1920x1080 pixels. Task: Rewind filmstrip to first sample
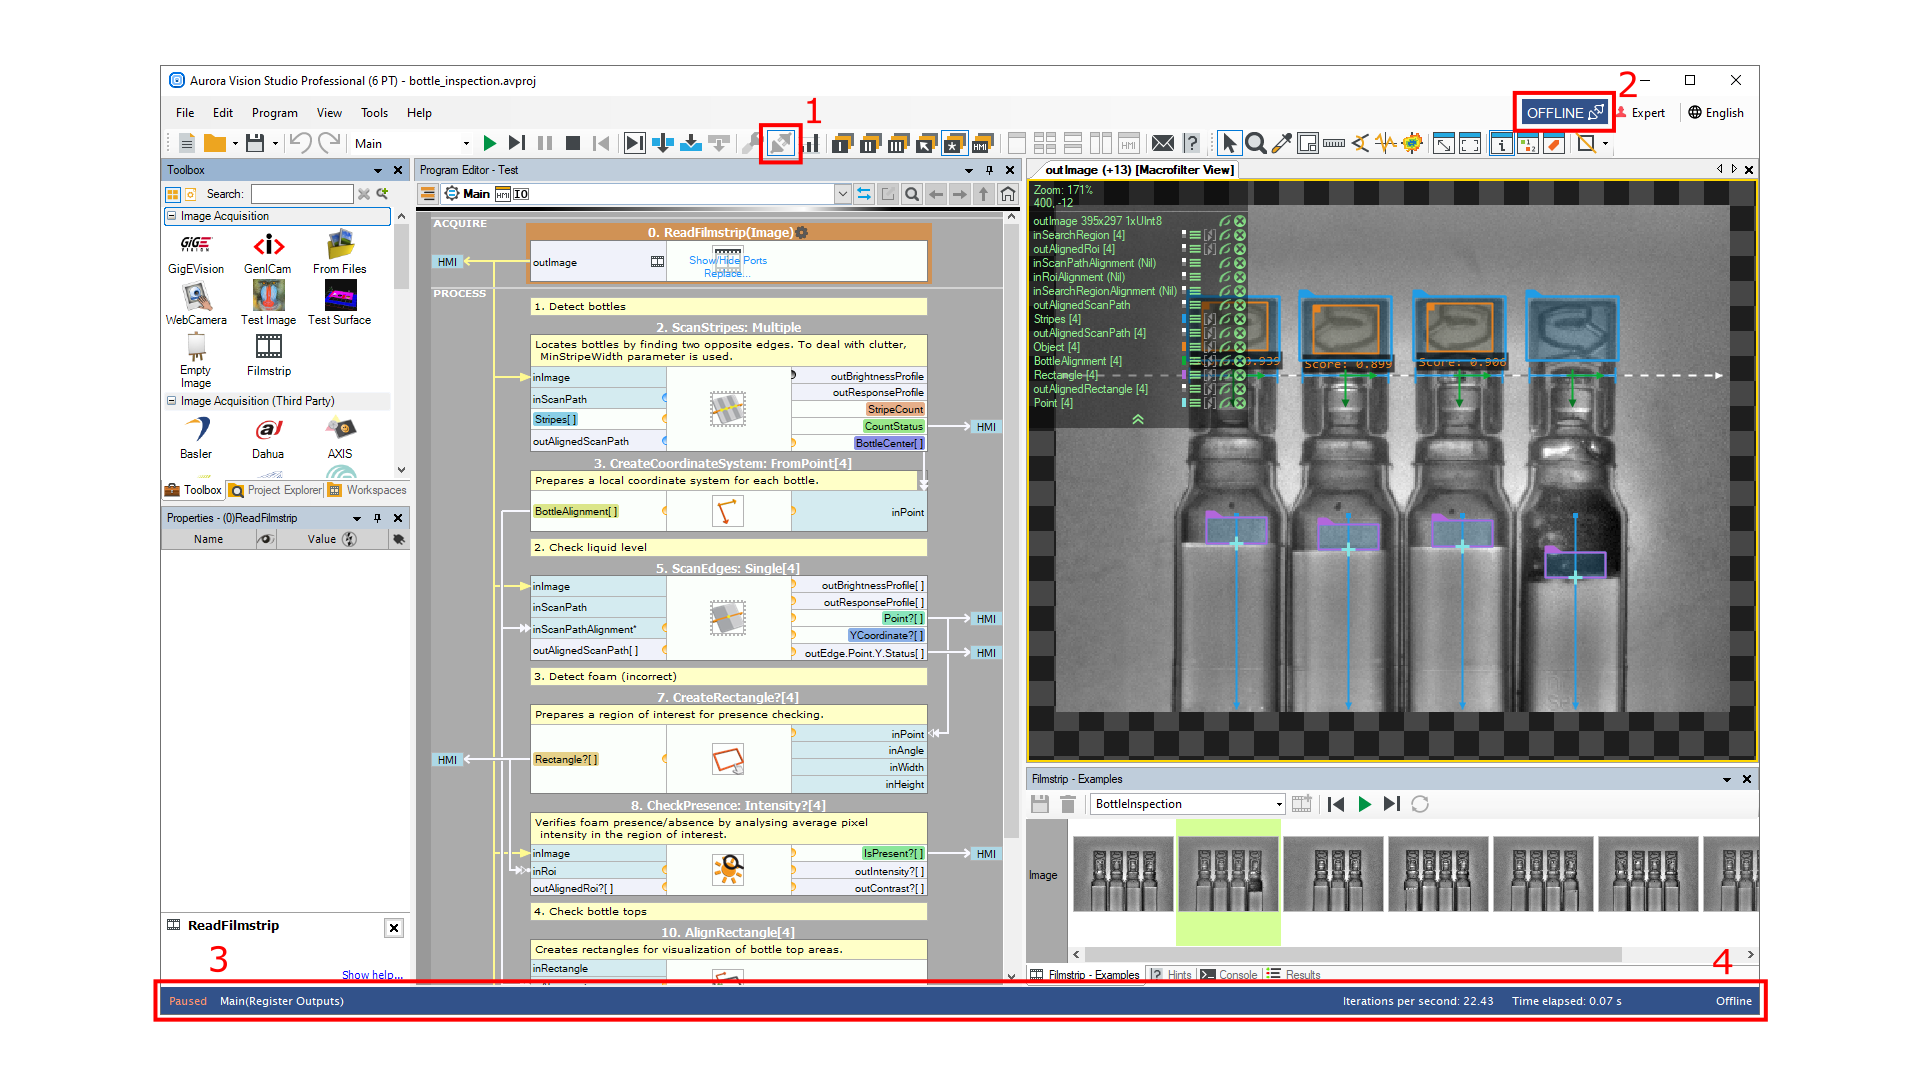(1336, 804)
